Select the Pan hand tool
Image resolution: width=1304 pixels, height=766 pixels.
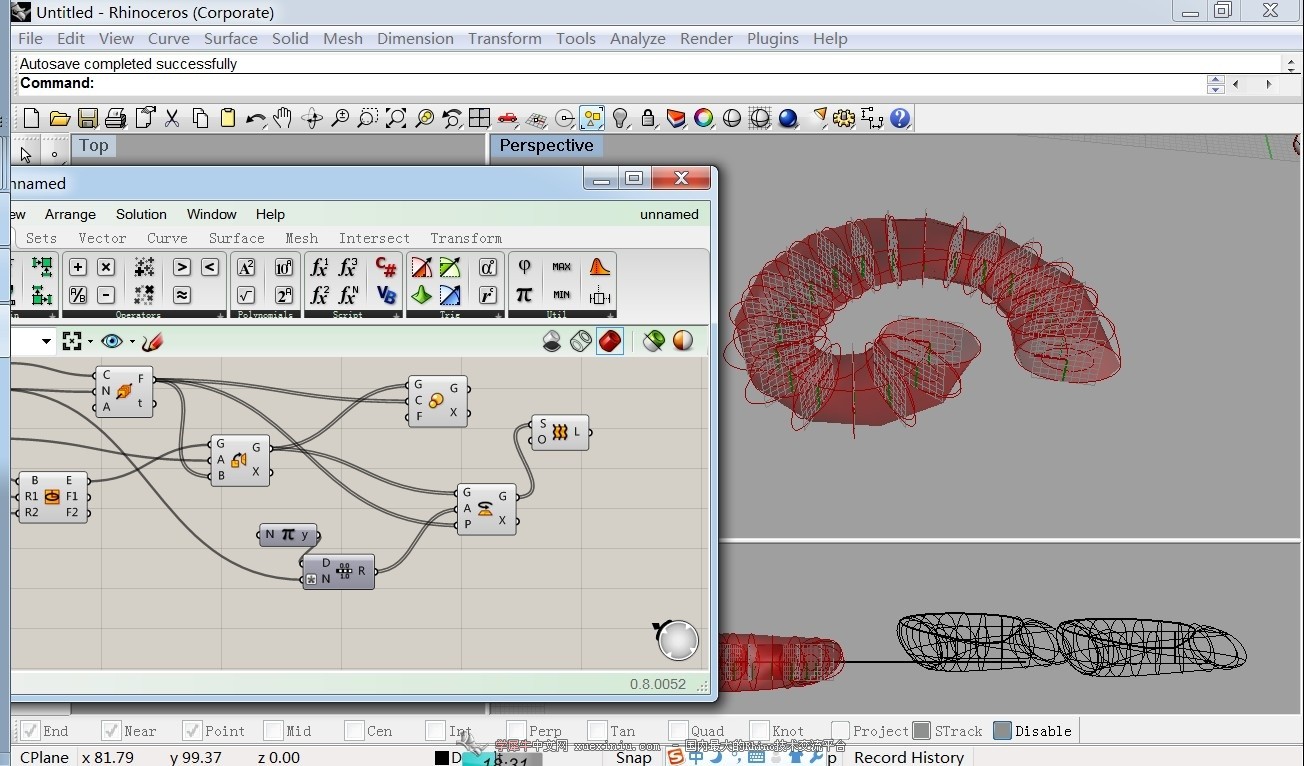point(283,118)
